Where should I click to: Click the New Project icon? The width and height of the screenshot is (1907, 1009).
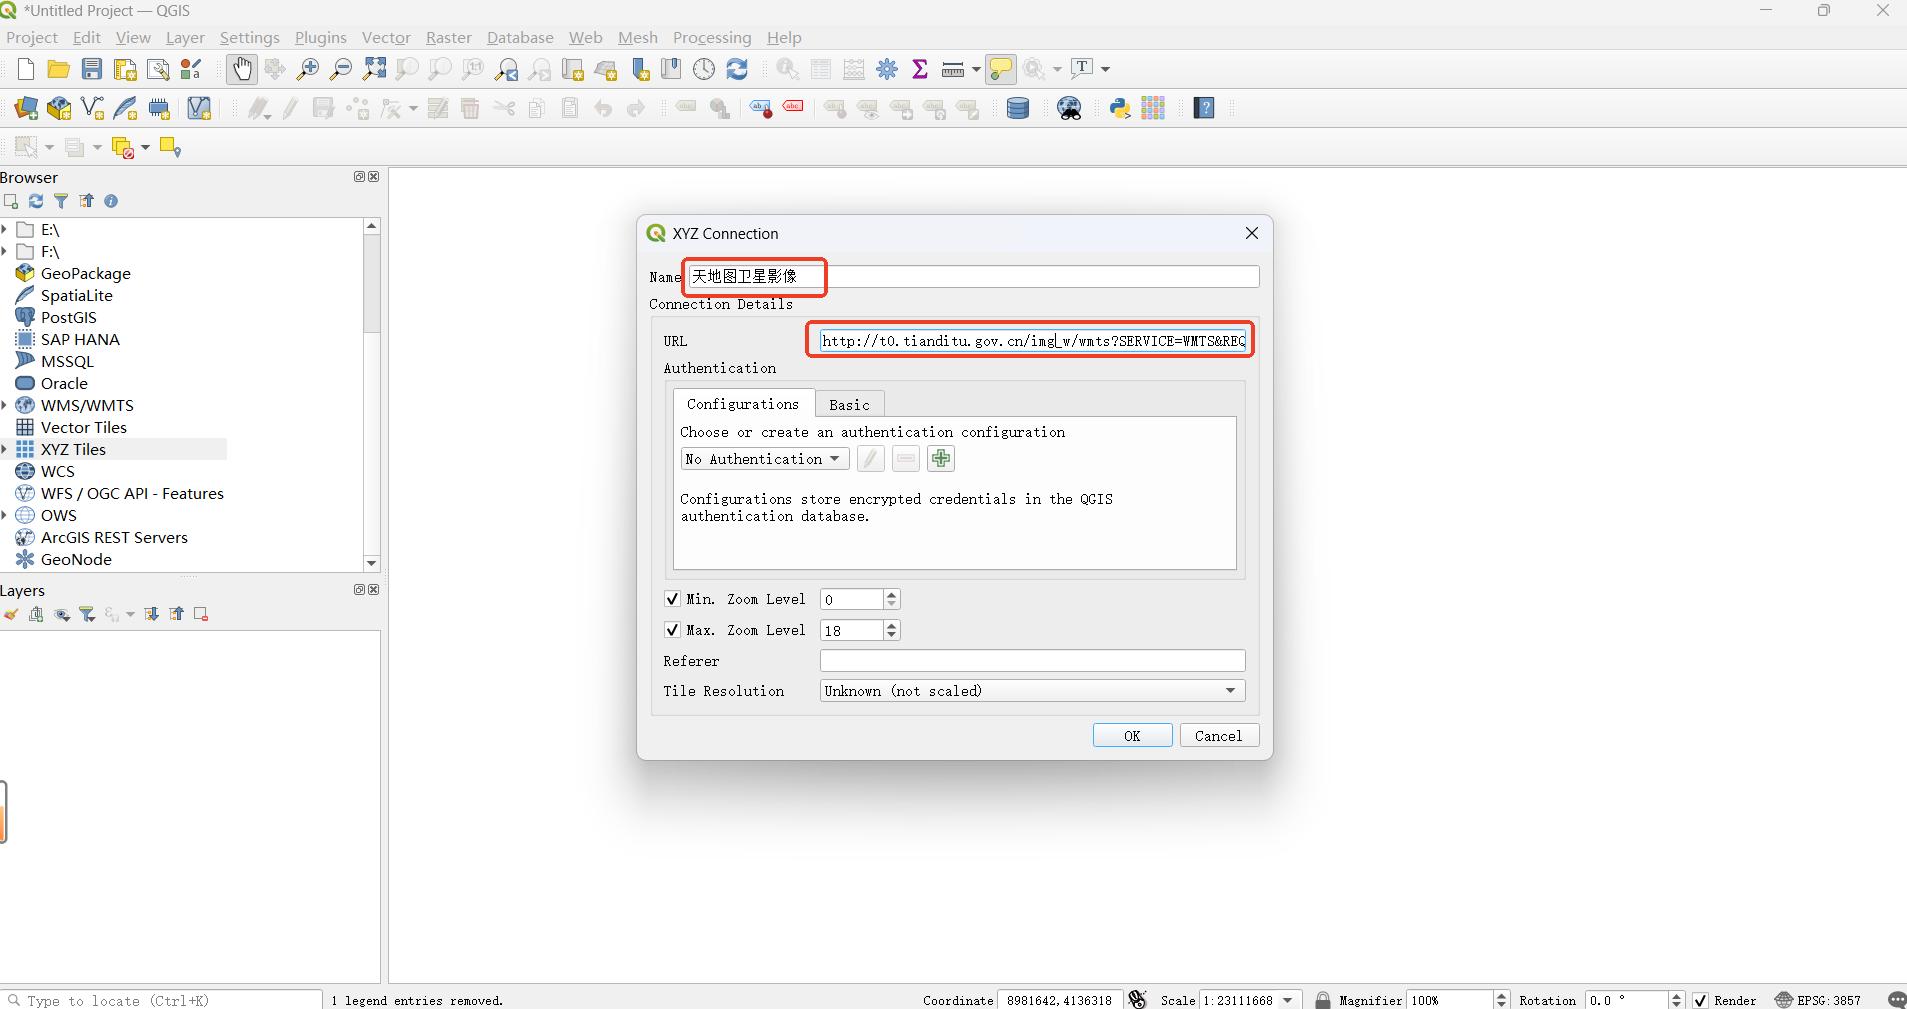pyautogui.click(x=26, y=69)
